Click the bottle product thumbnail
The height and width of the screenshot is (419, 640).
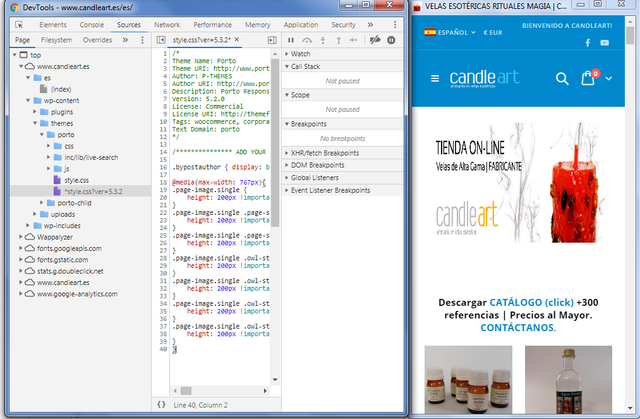(568, 380)
